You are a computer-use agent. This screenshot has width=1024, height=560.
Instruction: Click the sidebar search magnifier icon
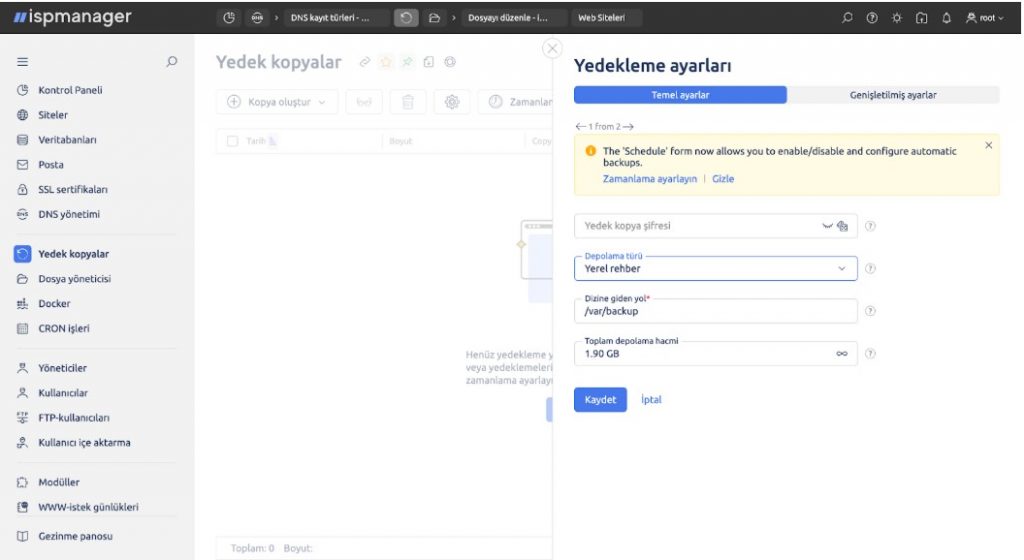pyautogui.click(x=172, y=61)
